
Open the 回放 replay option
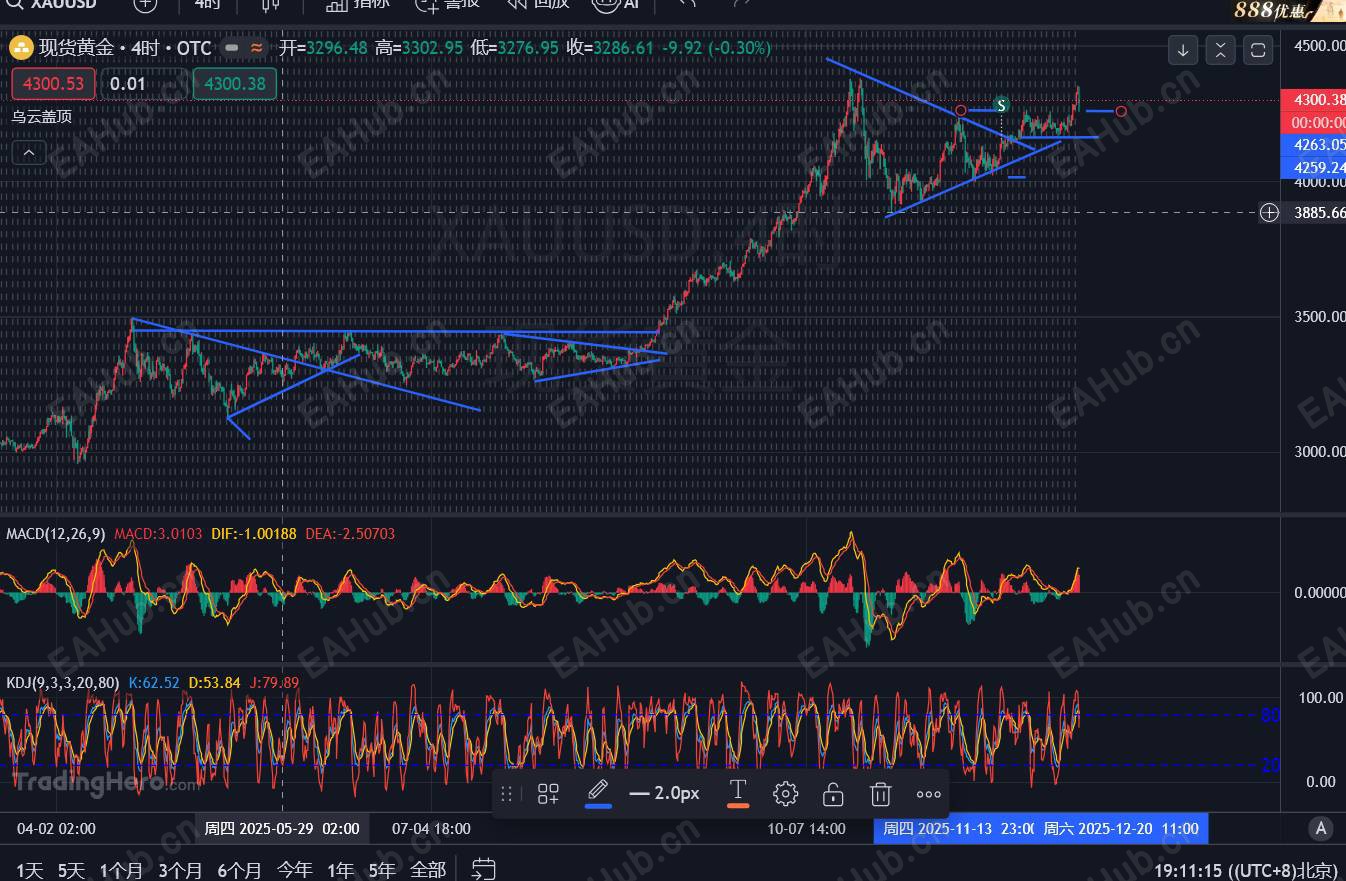pos(538,4)
